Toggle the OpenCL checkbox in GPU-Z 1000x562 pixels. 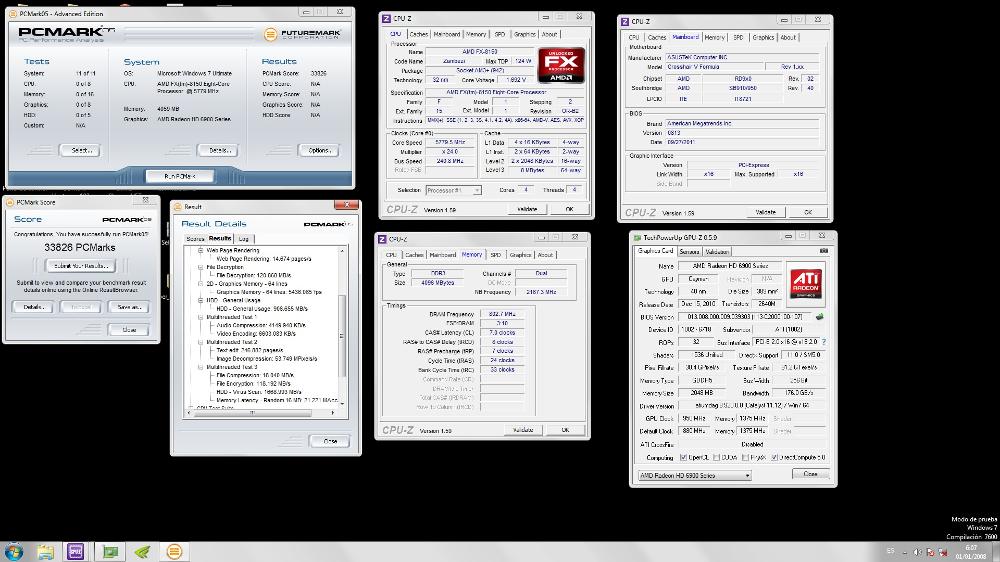684,457
